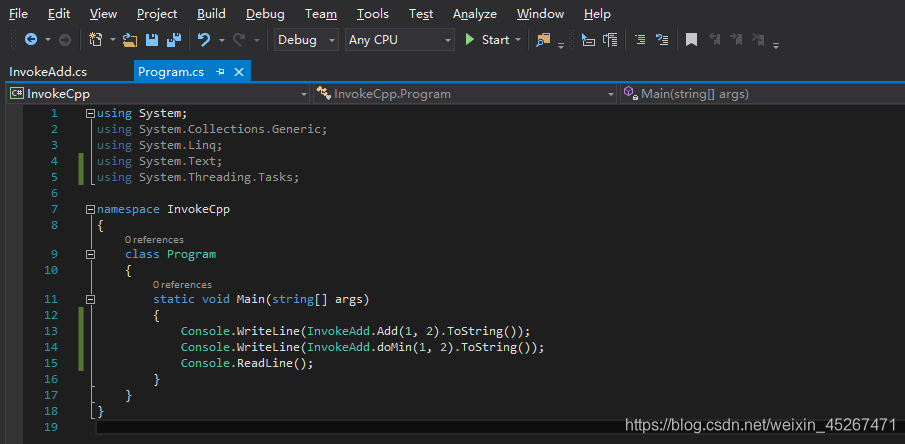Open the Edit menu
The width and height of the screenshot is (905, 444).
59,13
